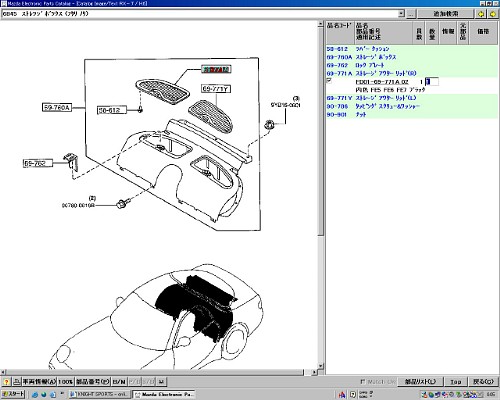
Task: Open the スタート start menu
Action: point(13,394)
